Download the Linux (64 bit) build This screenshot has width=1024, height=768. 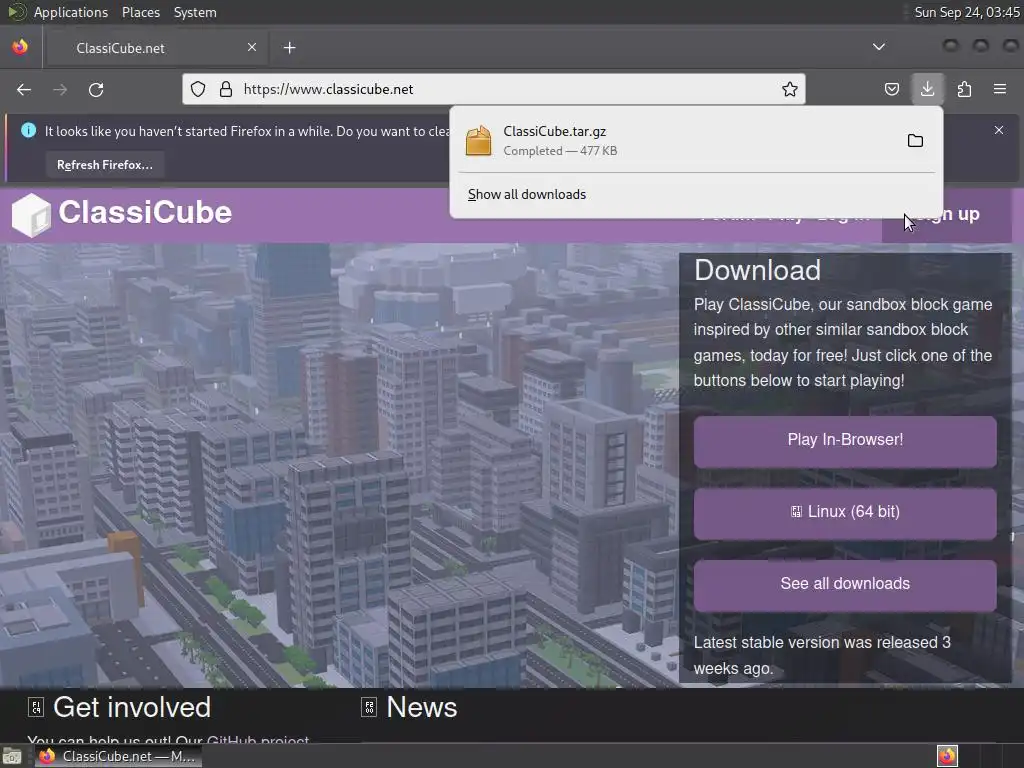pyautogui.click(x=845, y=512)
